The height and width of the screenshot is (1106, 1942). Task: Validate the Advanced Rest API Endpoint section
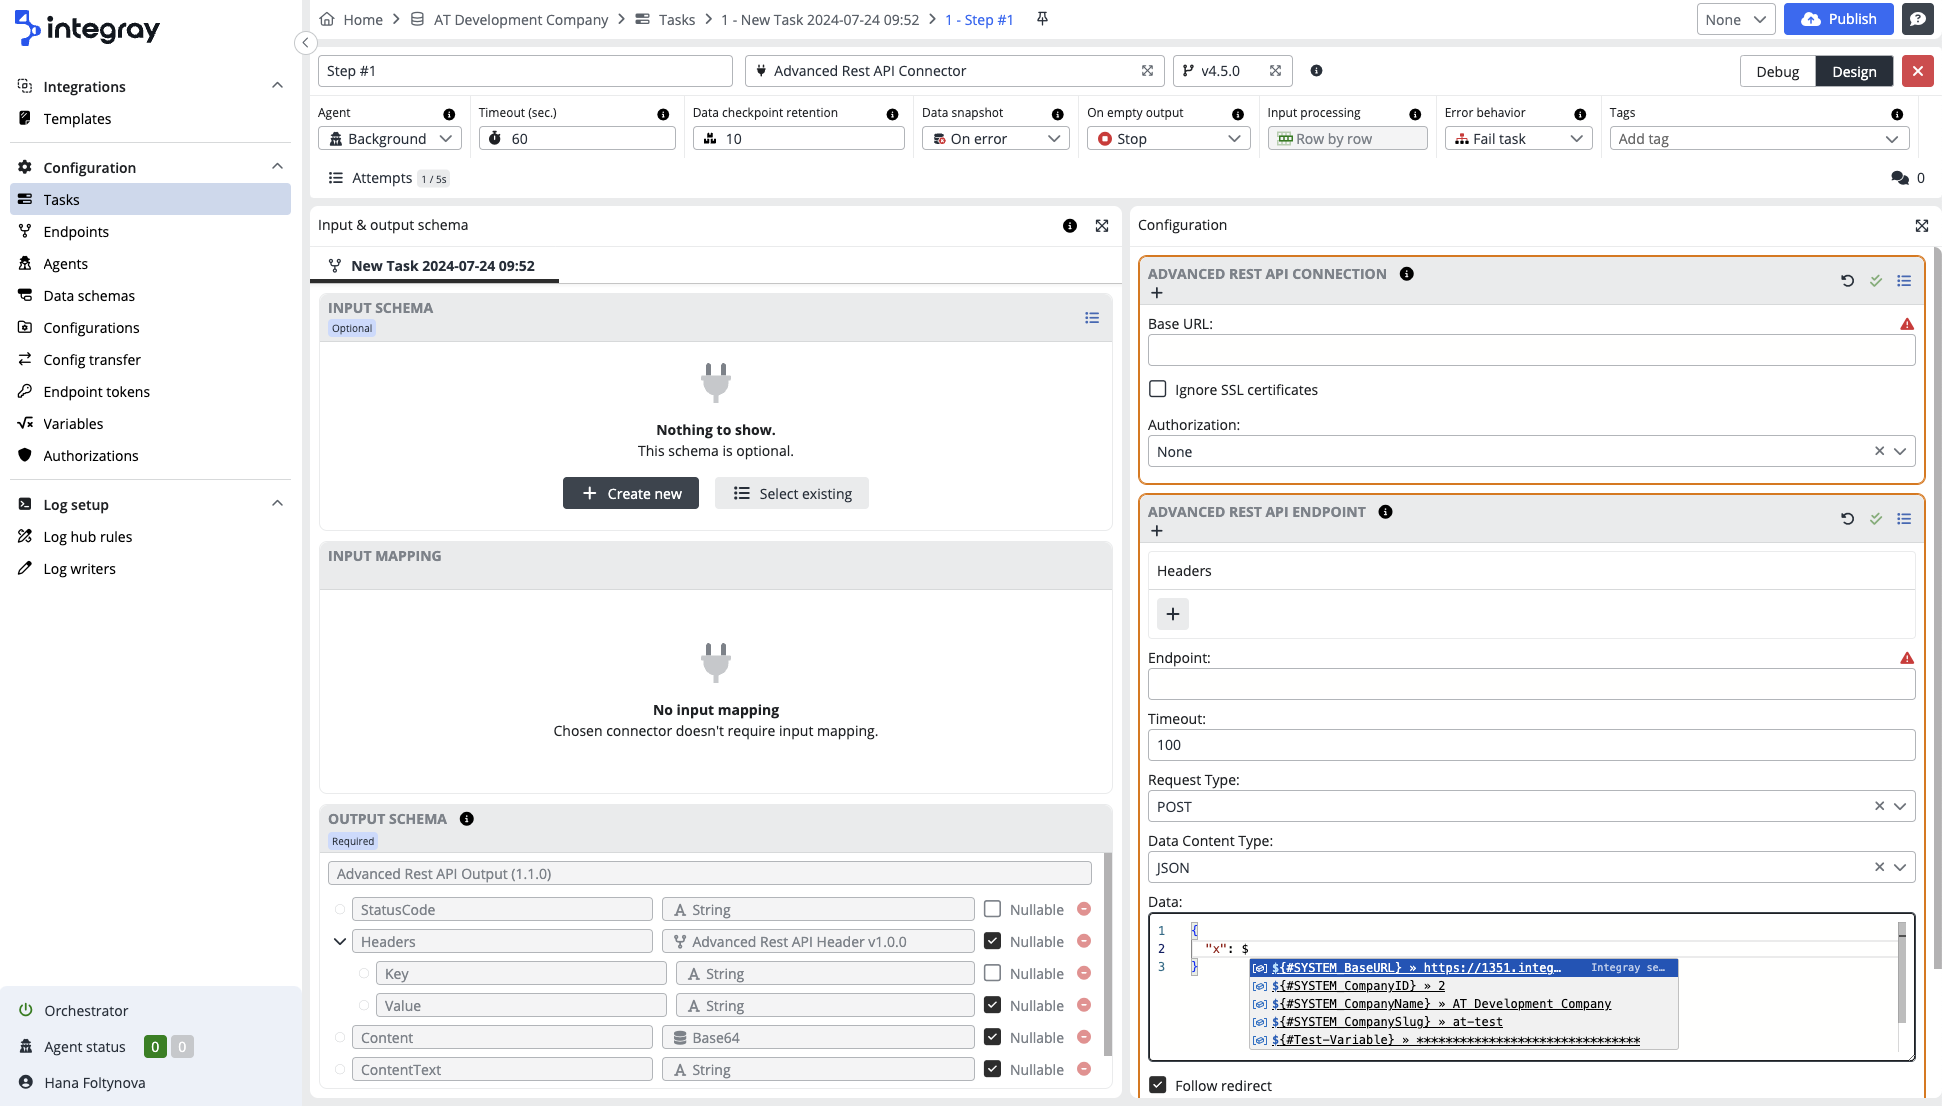point(1876,519)
